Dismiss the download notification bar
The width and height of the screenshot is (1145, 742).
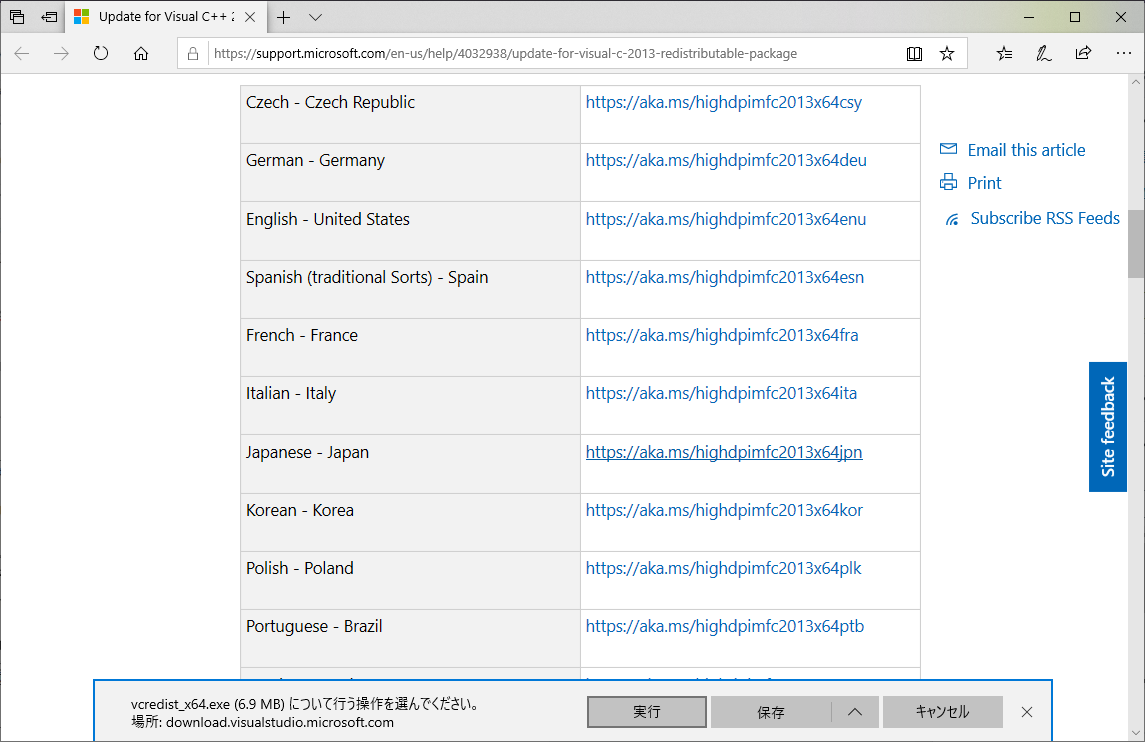pos(1027,712)
